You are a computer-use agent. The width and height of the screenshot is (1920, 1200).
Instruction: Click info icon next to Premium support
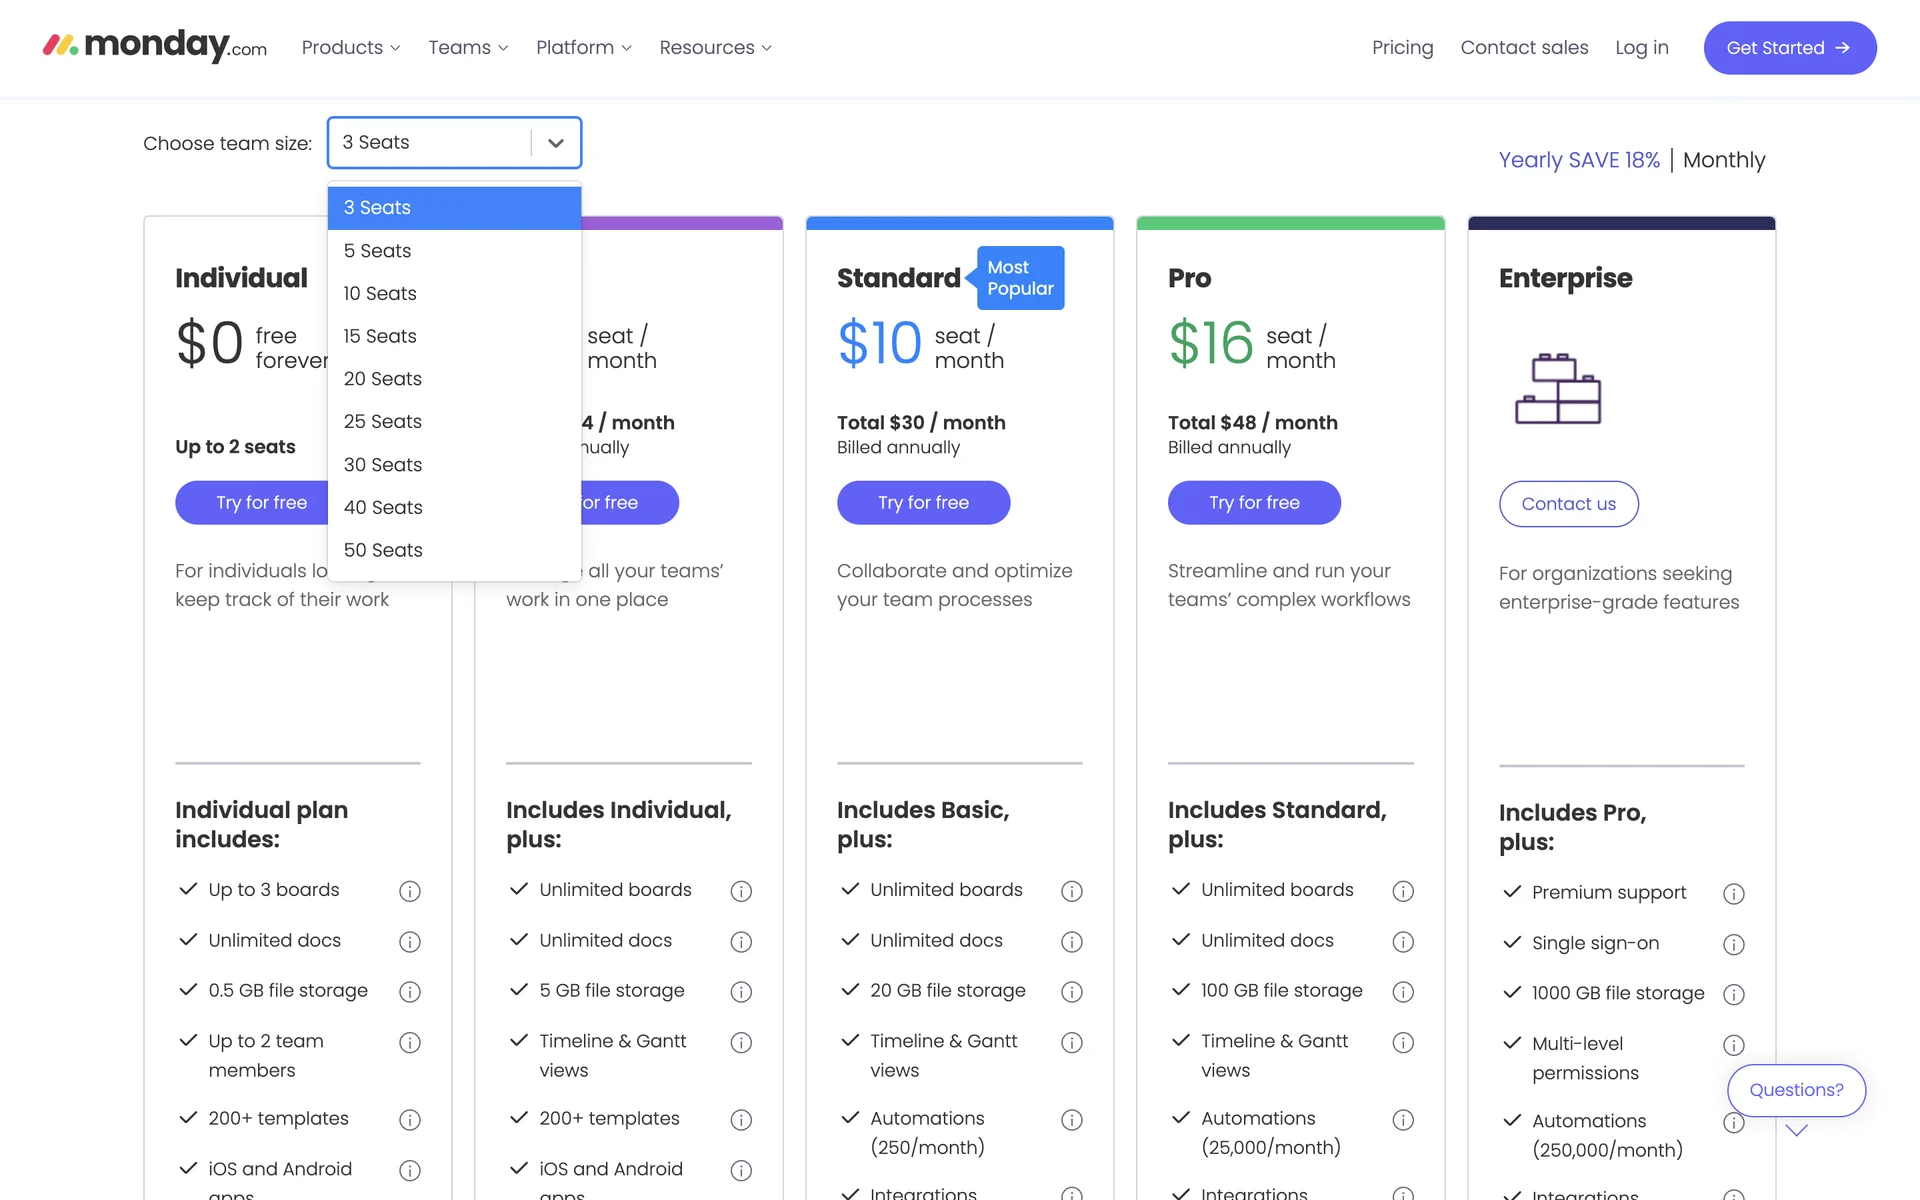click(x=1734, y=894)
